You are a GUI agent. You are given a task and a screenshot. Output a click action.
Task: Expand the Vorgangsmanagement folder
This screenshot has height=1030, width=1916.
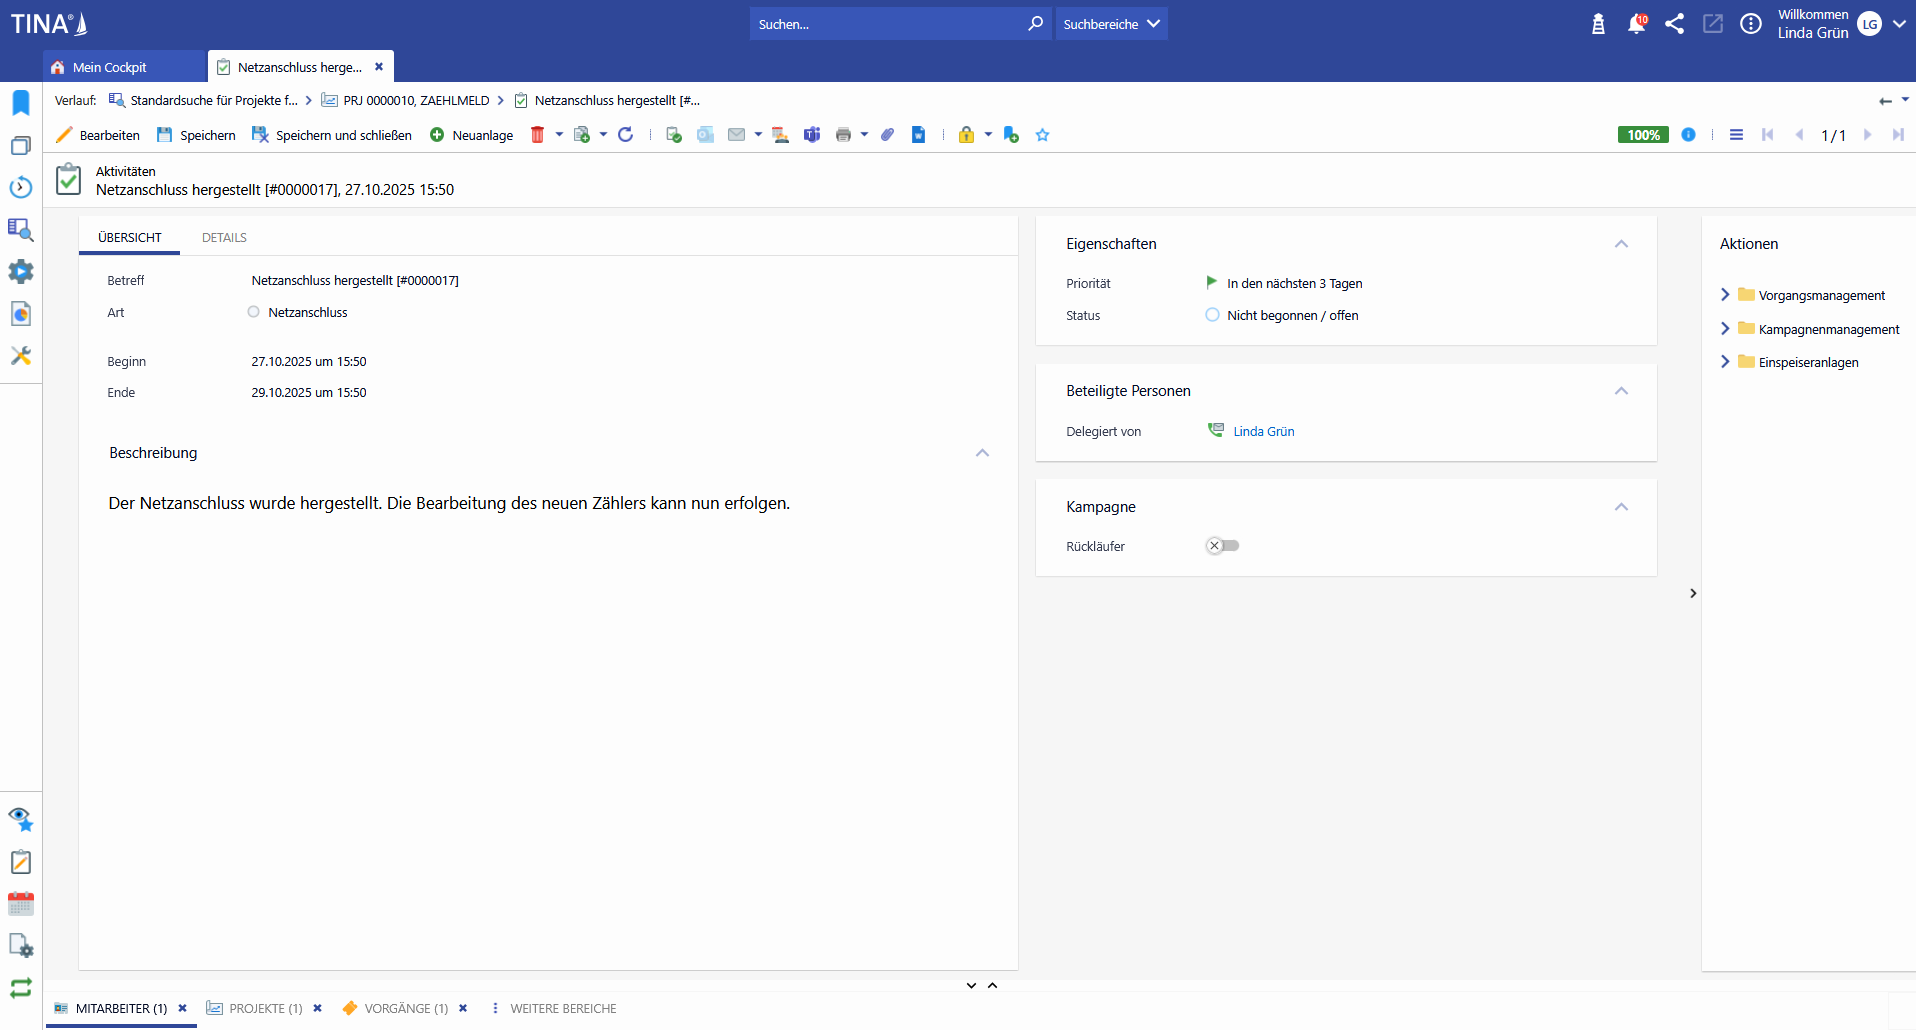click(1725, 295)
